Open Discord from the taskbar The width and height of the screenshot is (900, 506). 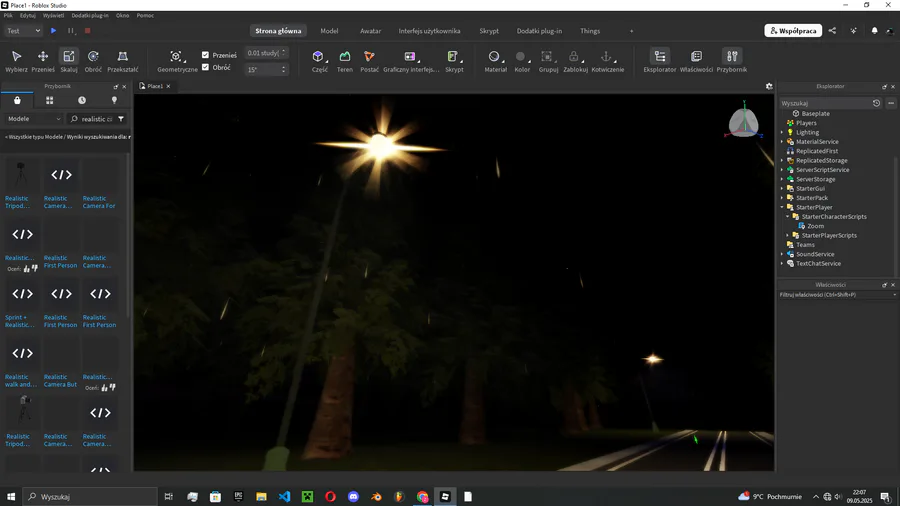point(353,497)
